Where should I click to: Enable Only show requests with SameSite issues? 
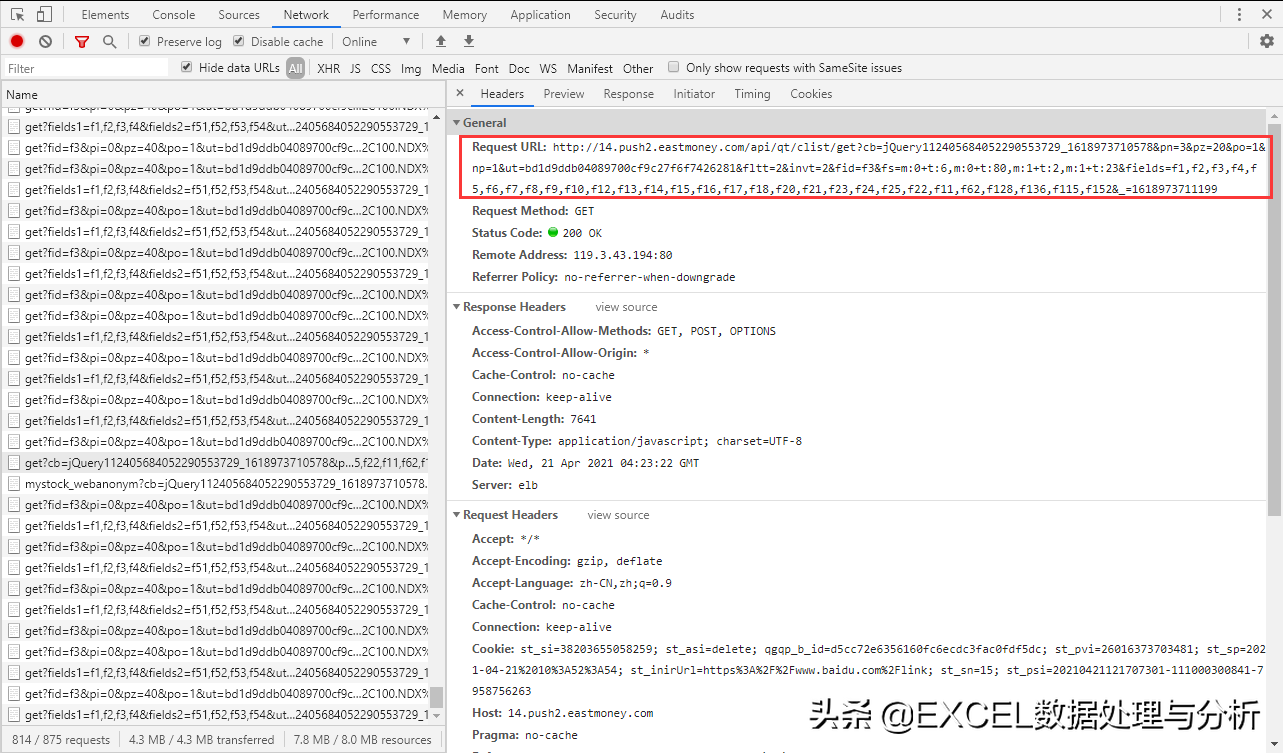point(674,67)
